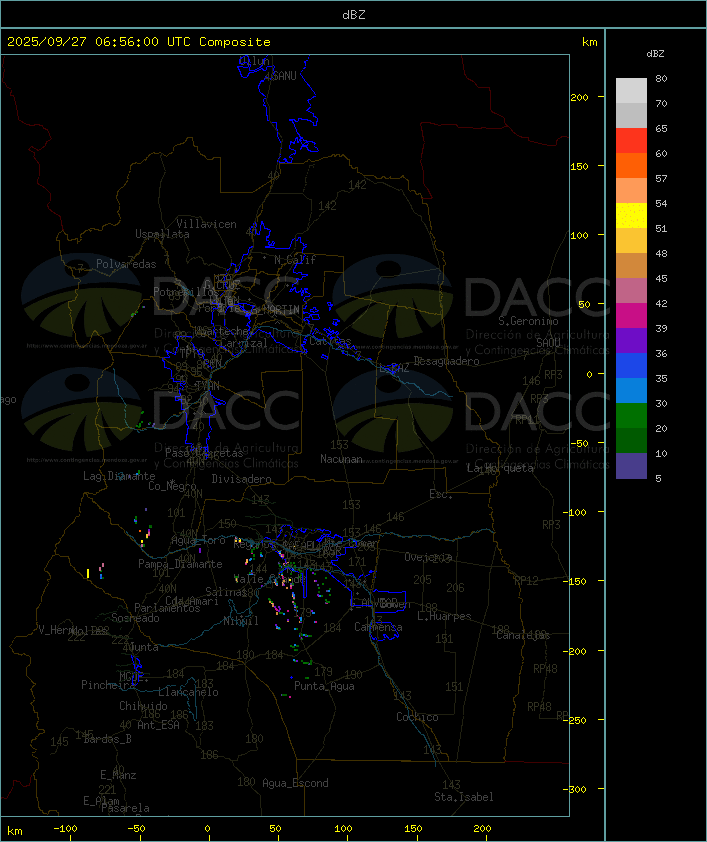The image size is (707, 842).
Task: Click the Nihuil map label
Action: [x=241, y=621]
